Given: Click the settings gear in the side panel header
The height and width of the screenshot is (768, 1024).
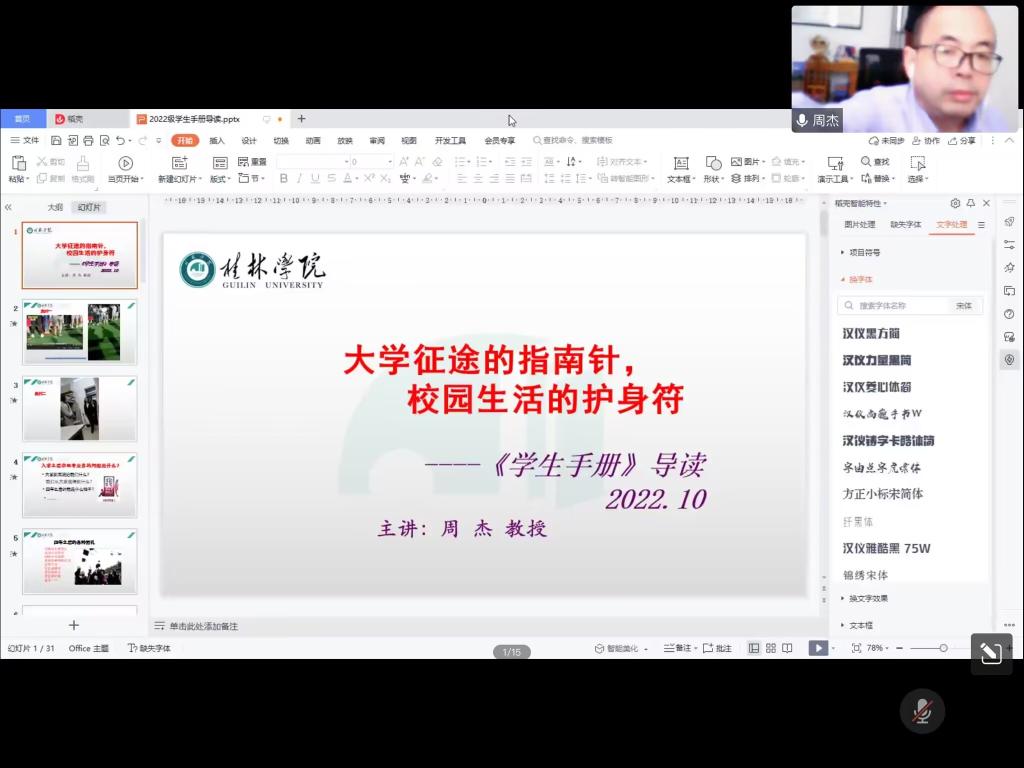Looking at the screenshot, I should tap(955, 203).
